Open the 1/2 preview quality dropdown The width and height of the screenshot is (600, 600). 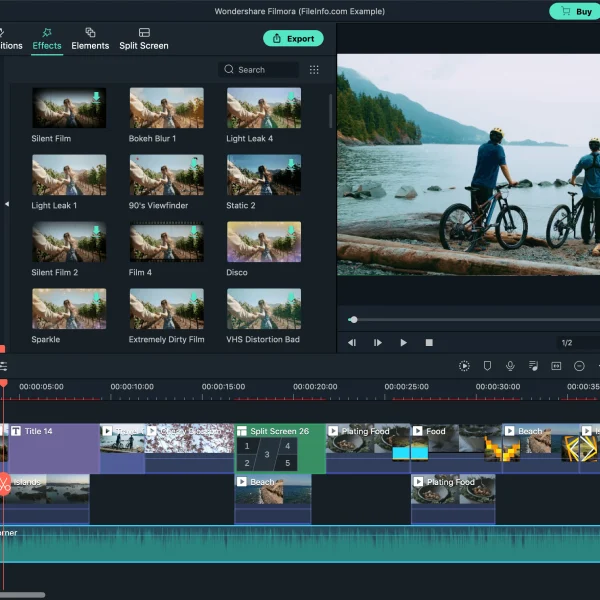point(578,343)
